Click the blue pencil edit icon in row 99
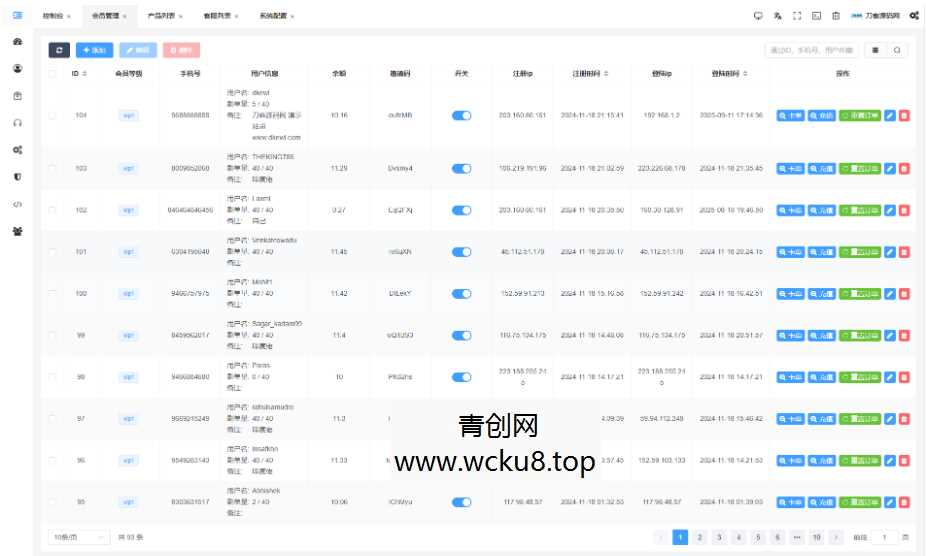Image resolution: width=926 pixels, height=556 pixels. (x=890, y=336)
